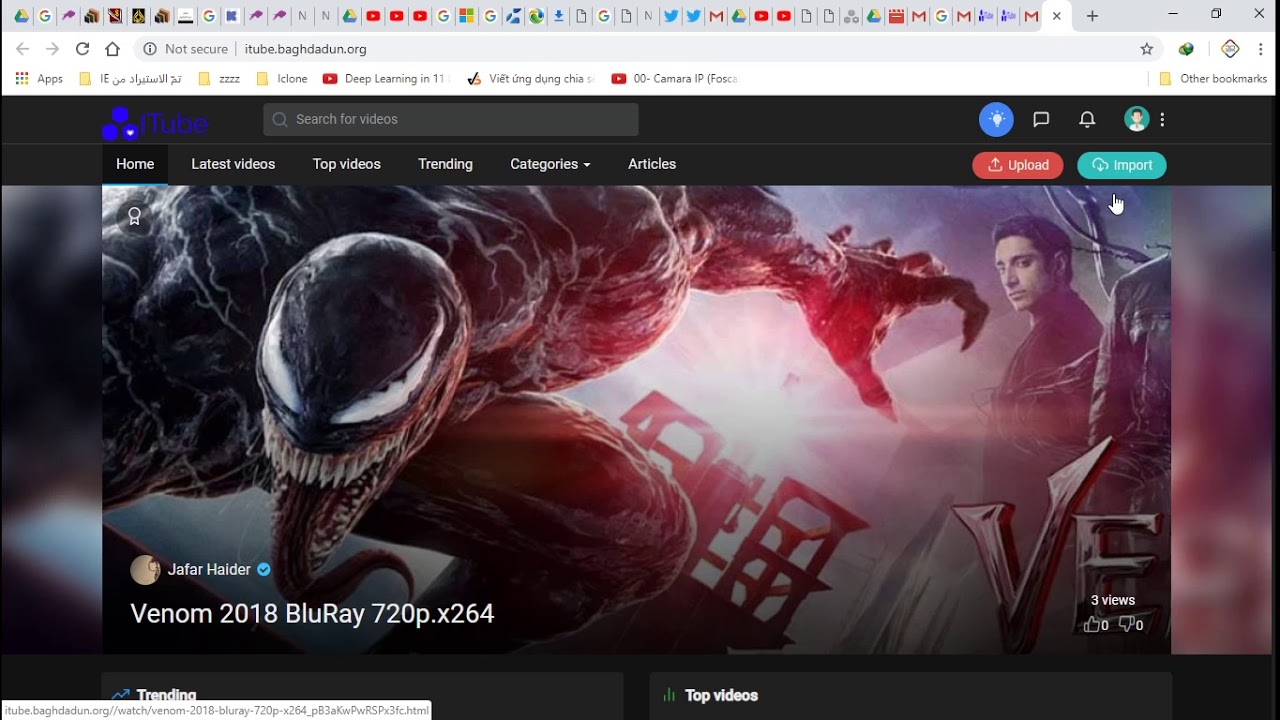This screenshot has width=1280, height=720.
Task: Click the iTube logo
Action: [155, 123]
